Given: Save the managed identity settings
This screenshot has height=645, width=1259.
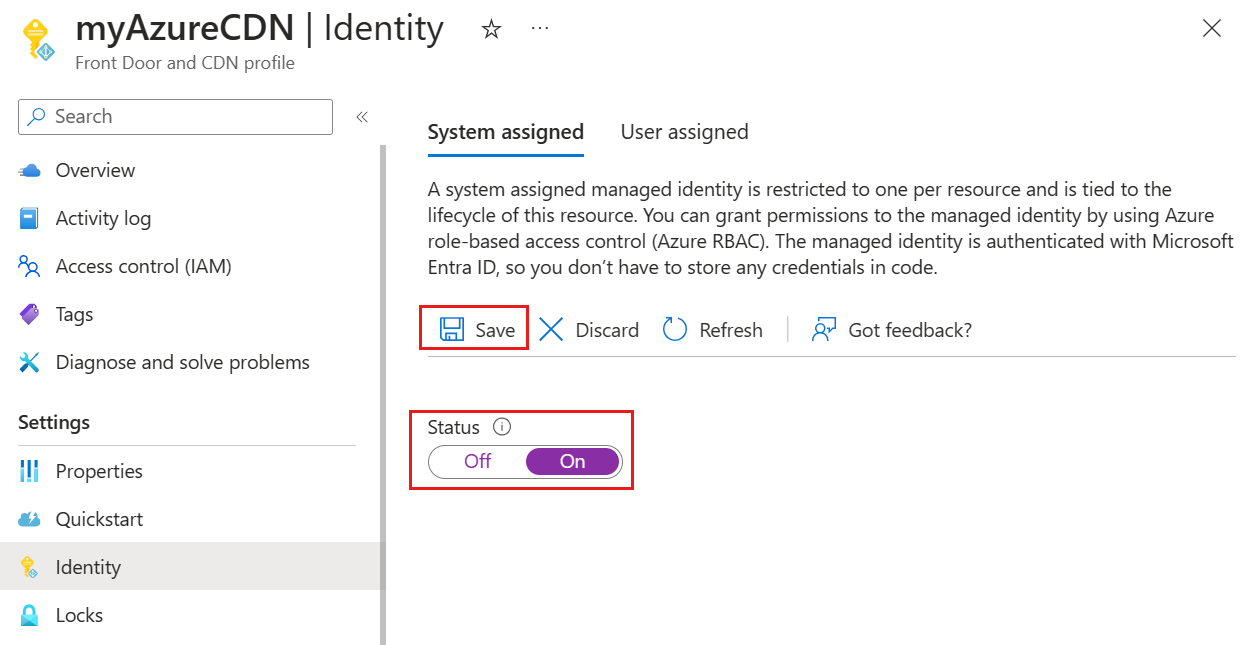Looking at the screenshot, I should pos(473,329).
